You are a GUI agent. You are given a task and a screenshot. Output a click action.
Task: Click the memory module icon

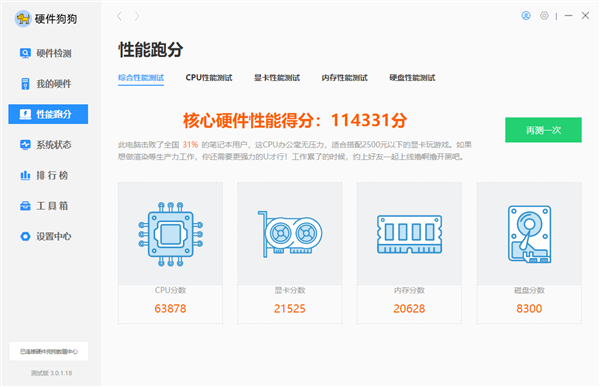(x=409, y=234)
